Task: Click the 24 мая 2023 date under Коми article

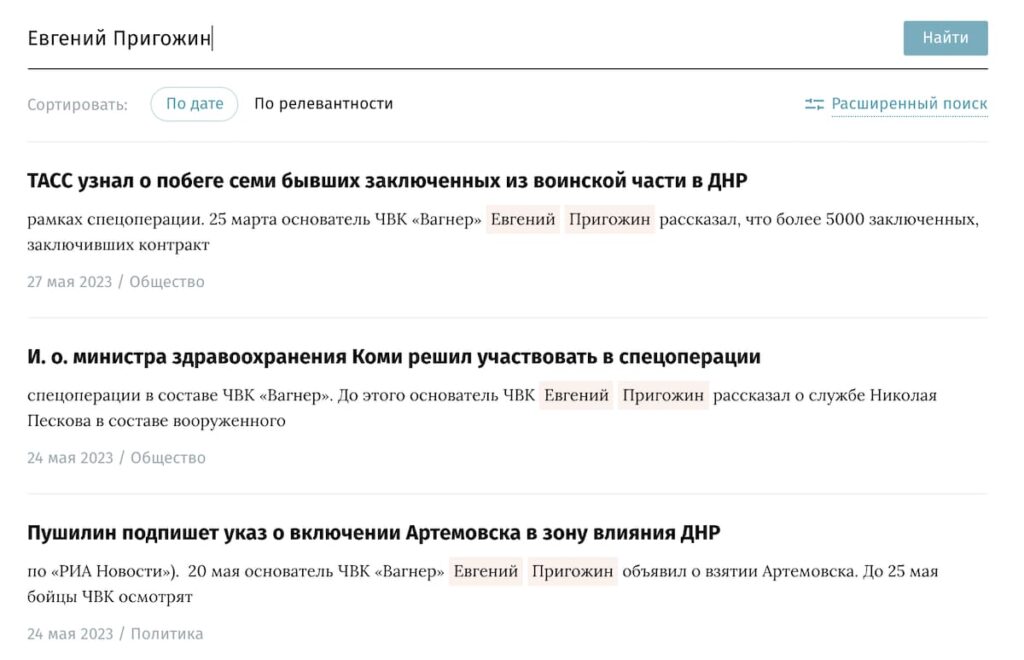Action: (x=70, y=458)
